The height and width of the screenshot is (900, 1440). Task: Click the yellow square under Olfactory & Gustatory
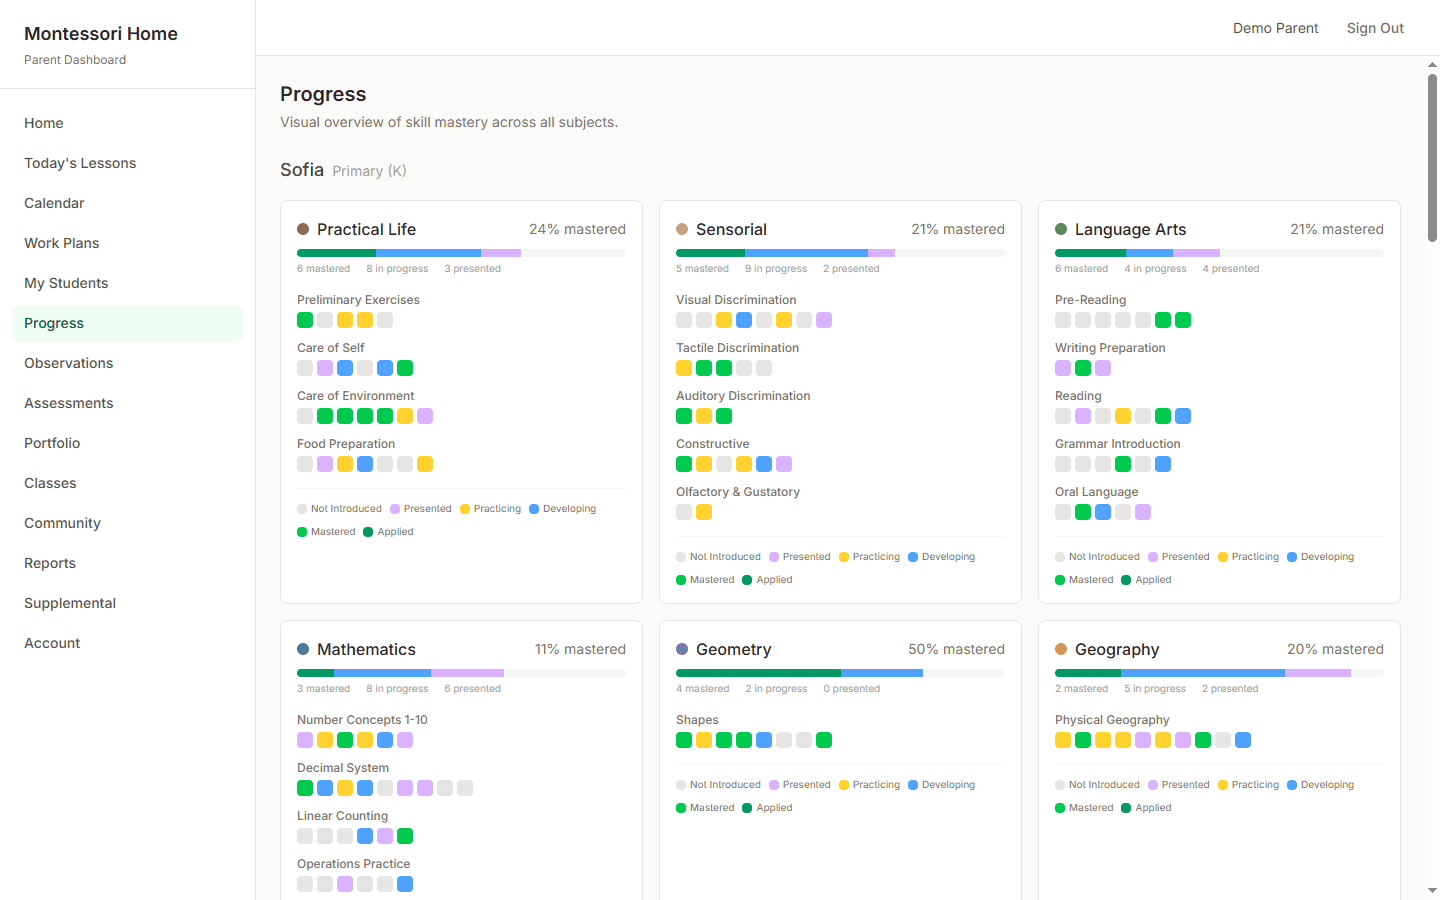coord(705,512)
